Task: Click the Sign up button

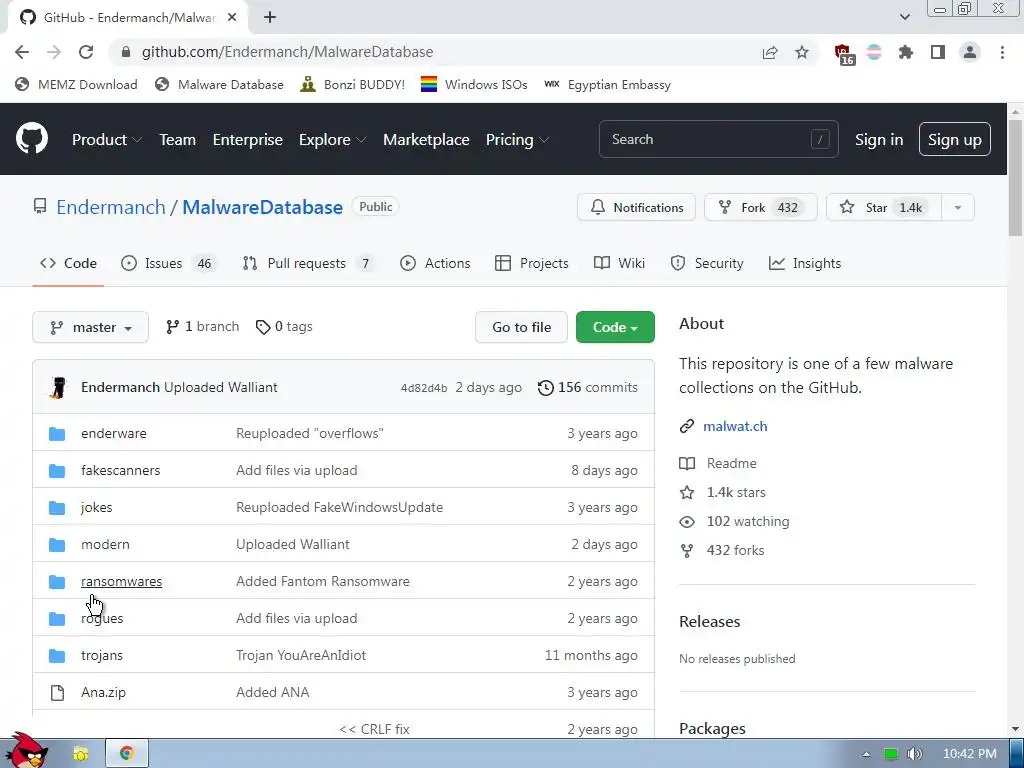Action: [x=954, y=139]
